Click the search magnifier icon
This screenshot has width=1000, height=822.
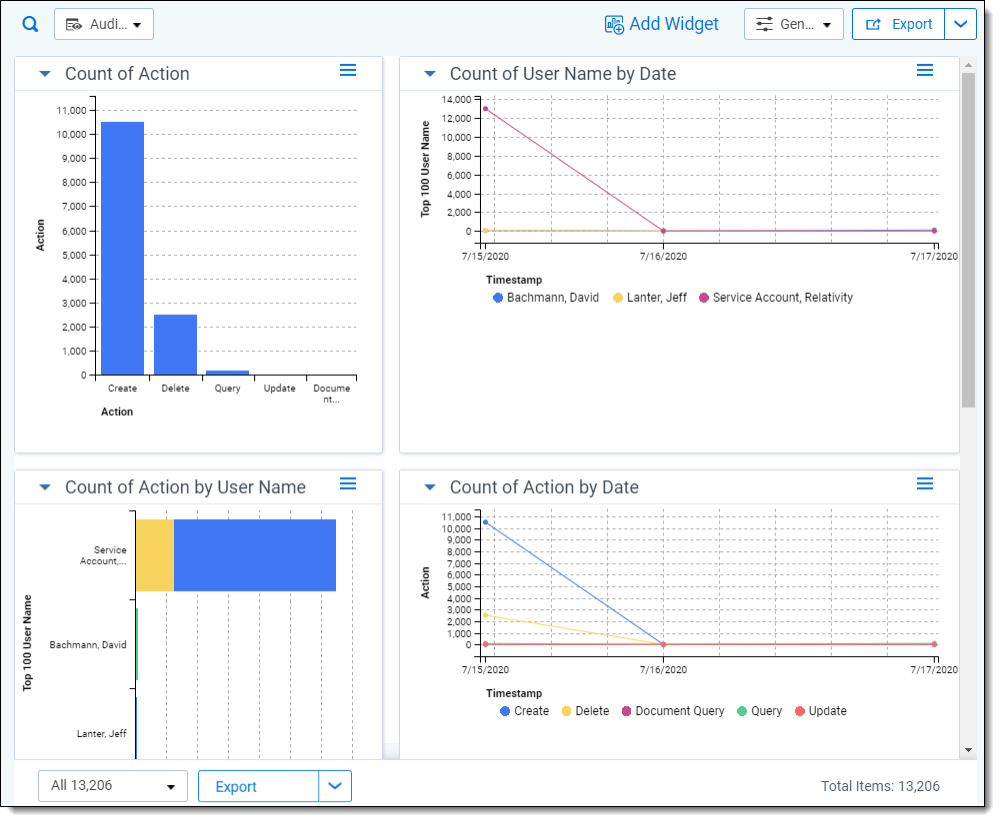click(x=30, y=24)
